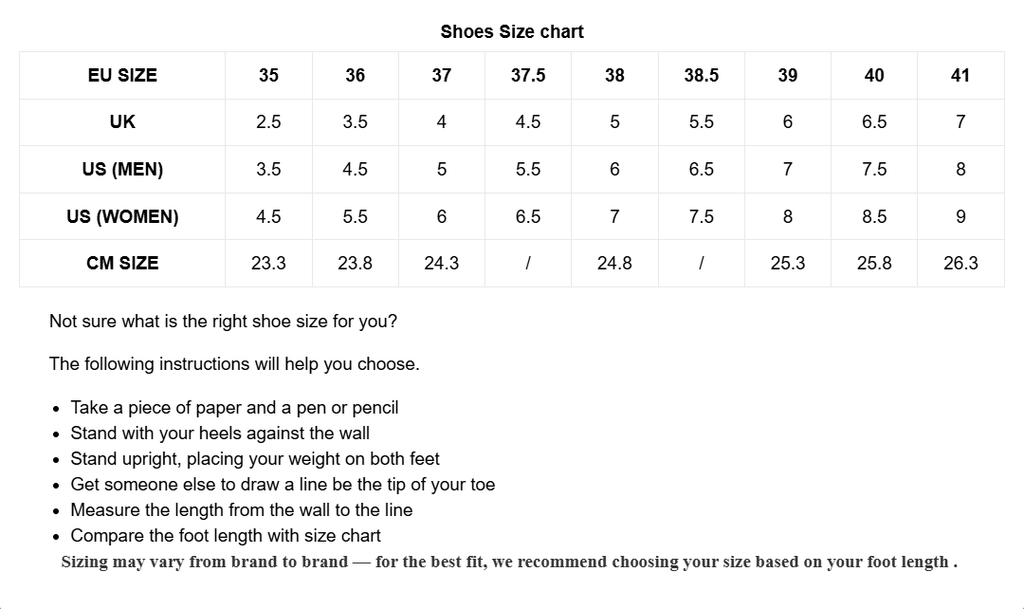Click the 26.3 CM size cell
1024x609 pixels.
(960, 263)
